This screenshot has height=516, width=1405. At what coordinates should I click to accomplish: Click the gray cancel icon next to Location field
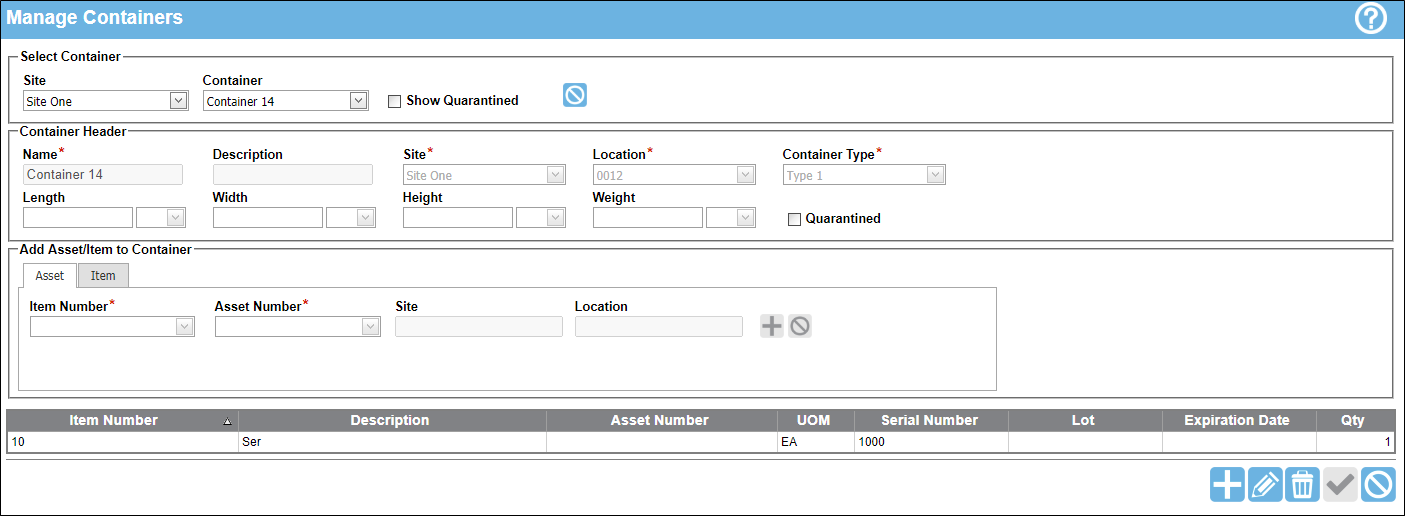coord(800,325)
